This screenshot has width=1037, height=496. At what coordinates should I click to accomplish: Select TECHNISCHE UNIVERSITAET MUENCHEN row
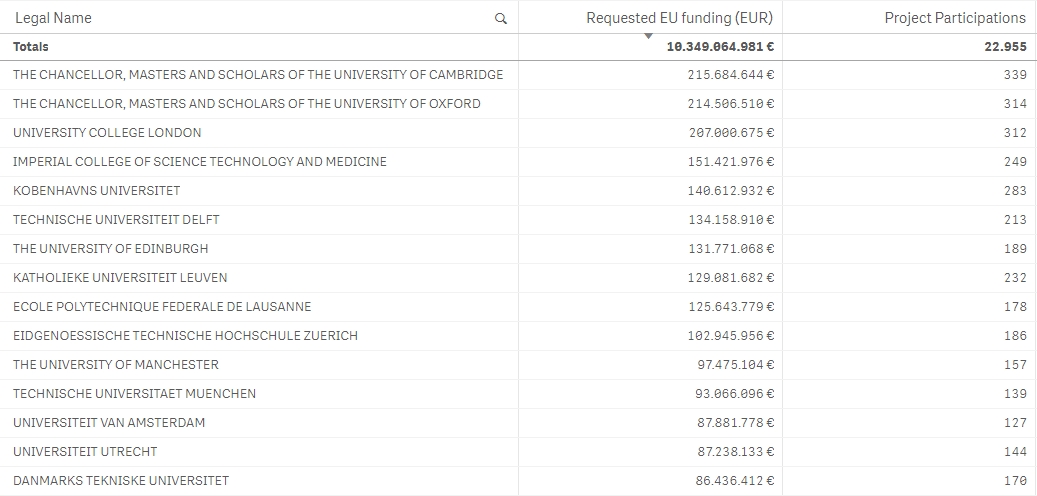pyautogui.click(x=134, y=394)
